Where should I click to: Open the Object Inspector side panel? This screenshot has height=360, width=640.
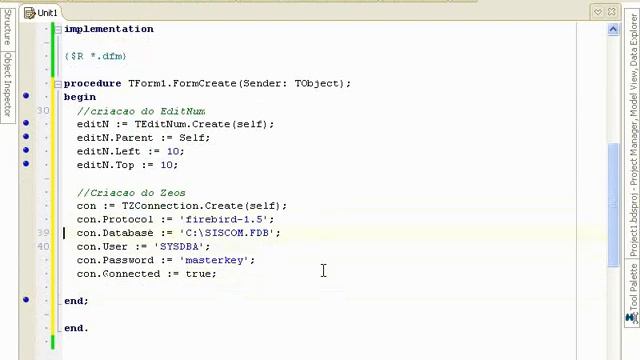(7, 87)
